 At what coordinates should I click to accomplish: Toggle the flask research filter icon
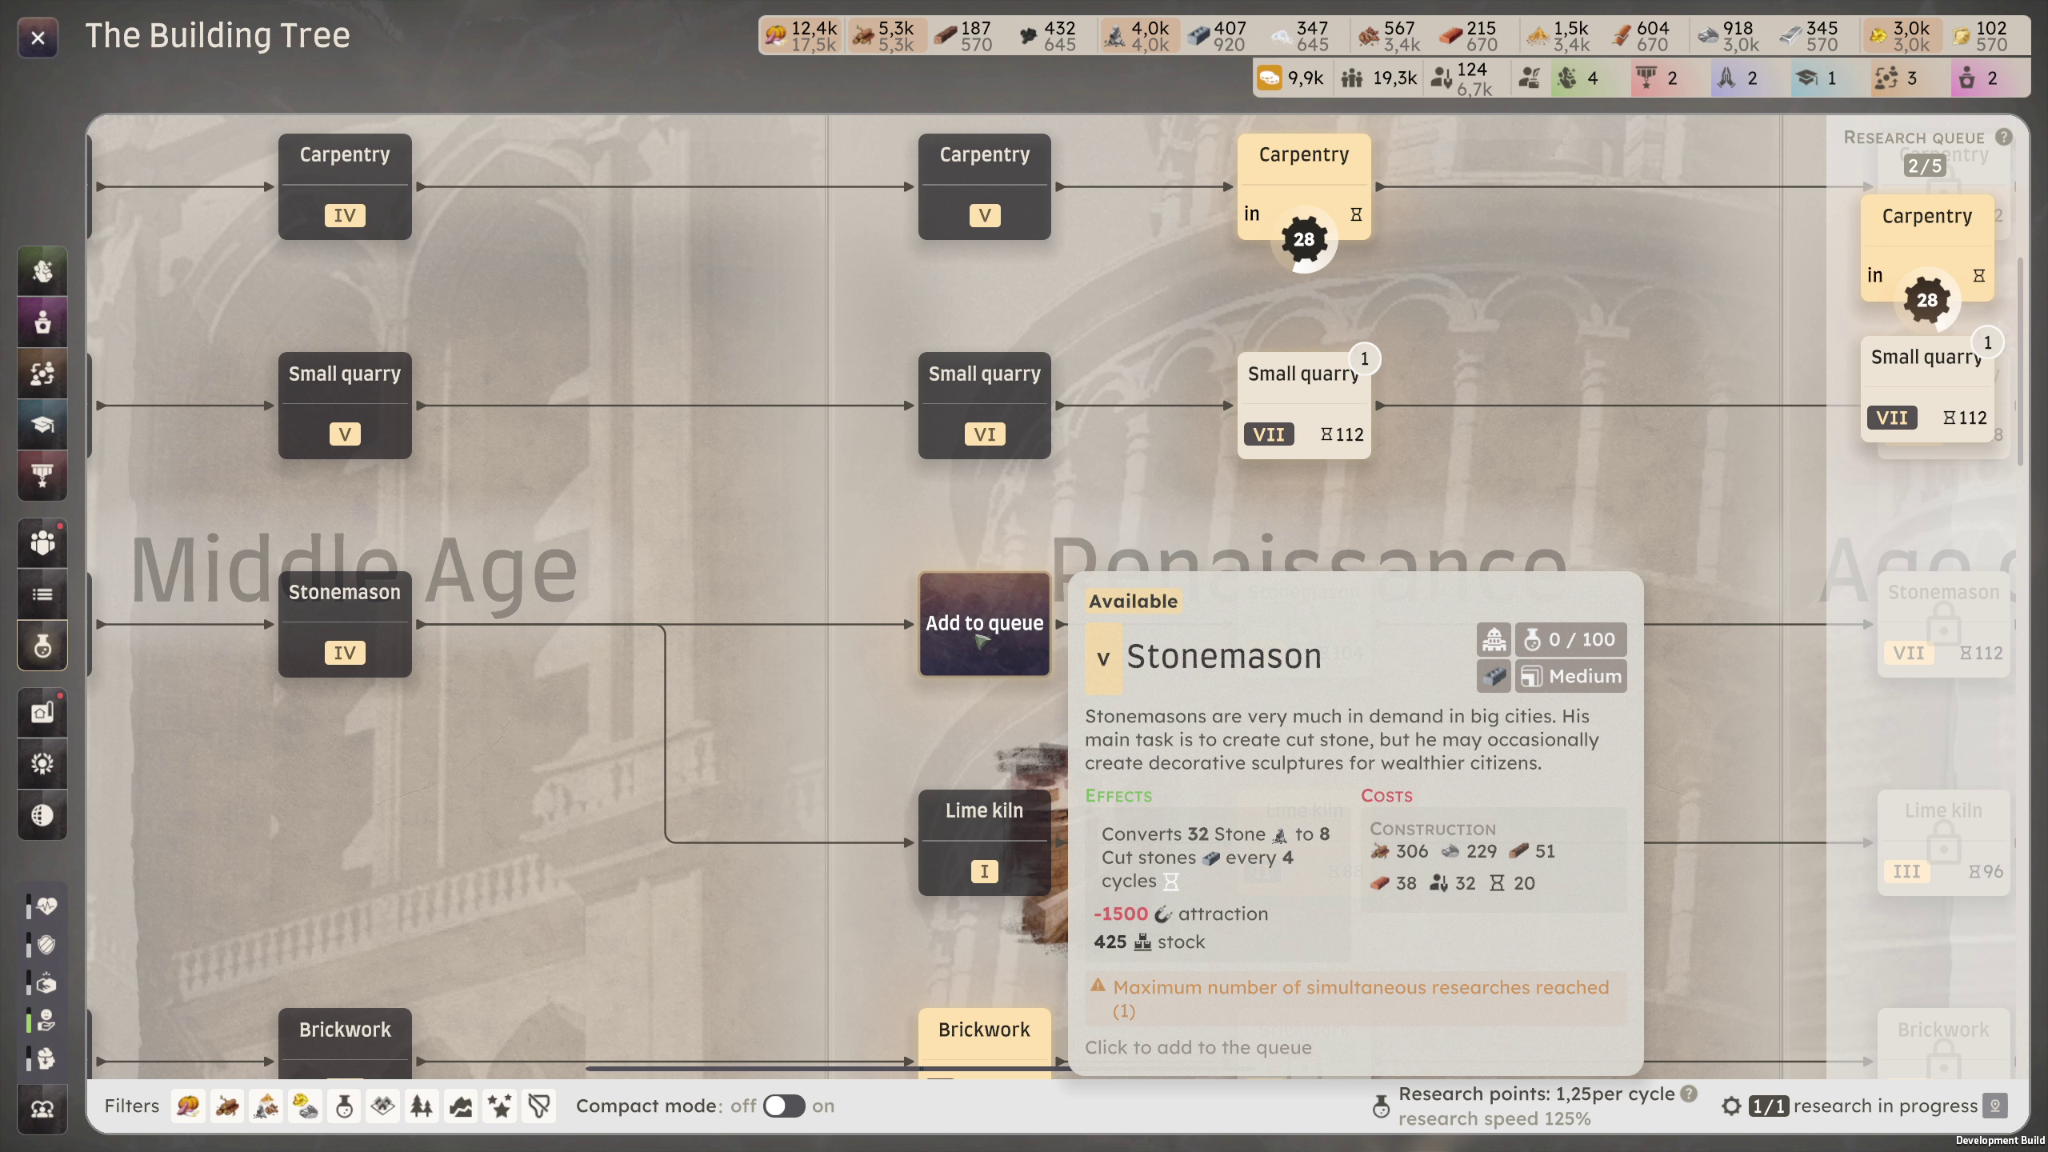344,1106
